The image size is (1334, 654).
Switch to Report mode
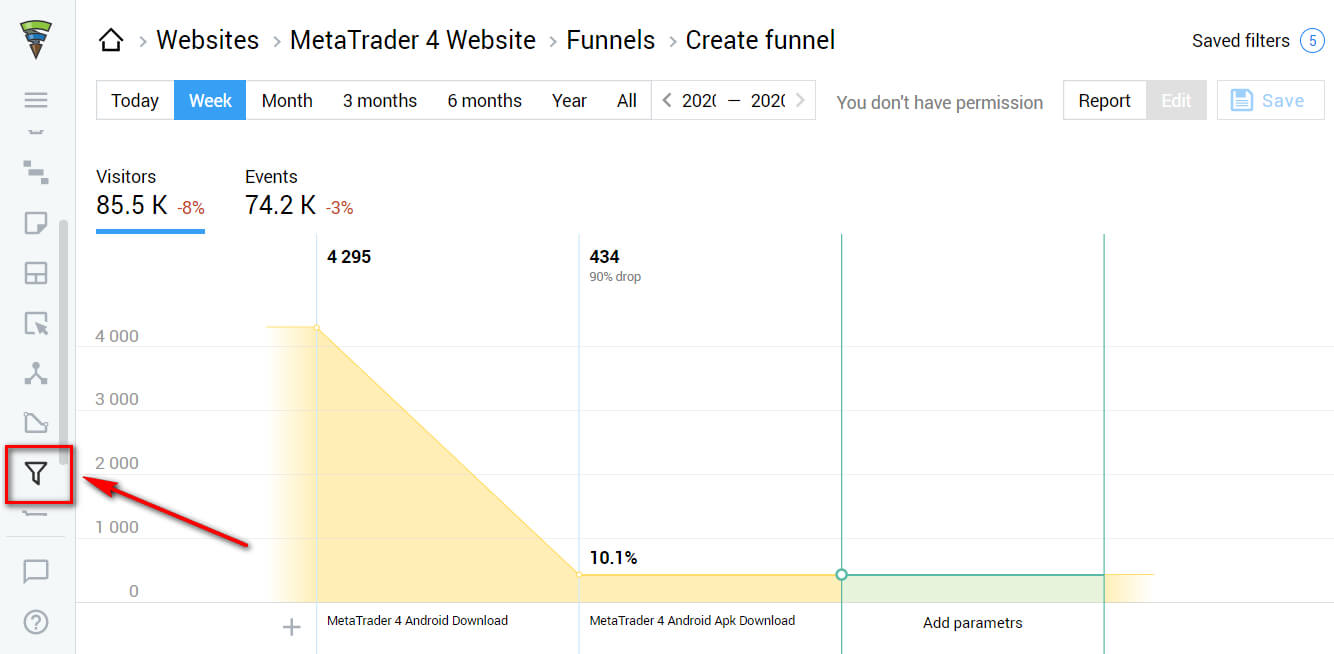tap(1104, 101)
